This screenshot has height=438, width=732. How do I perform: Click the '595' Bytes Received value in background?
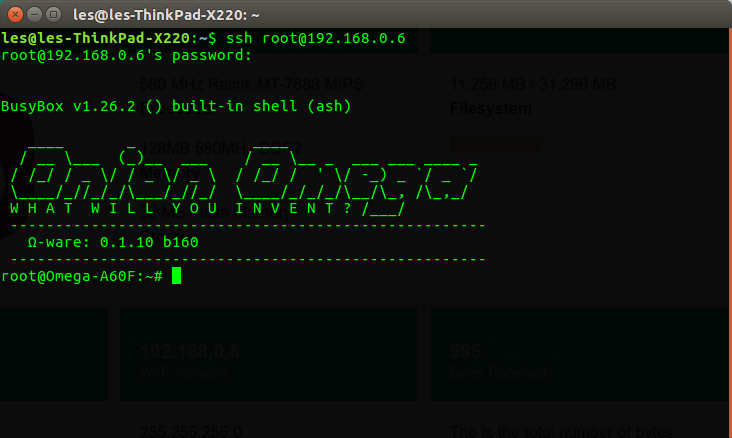465,351
